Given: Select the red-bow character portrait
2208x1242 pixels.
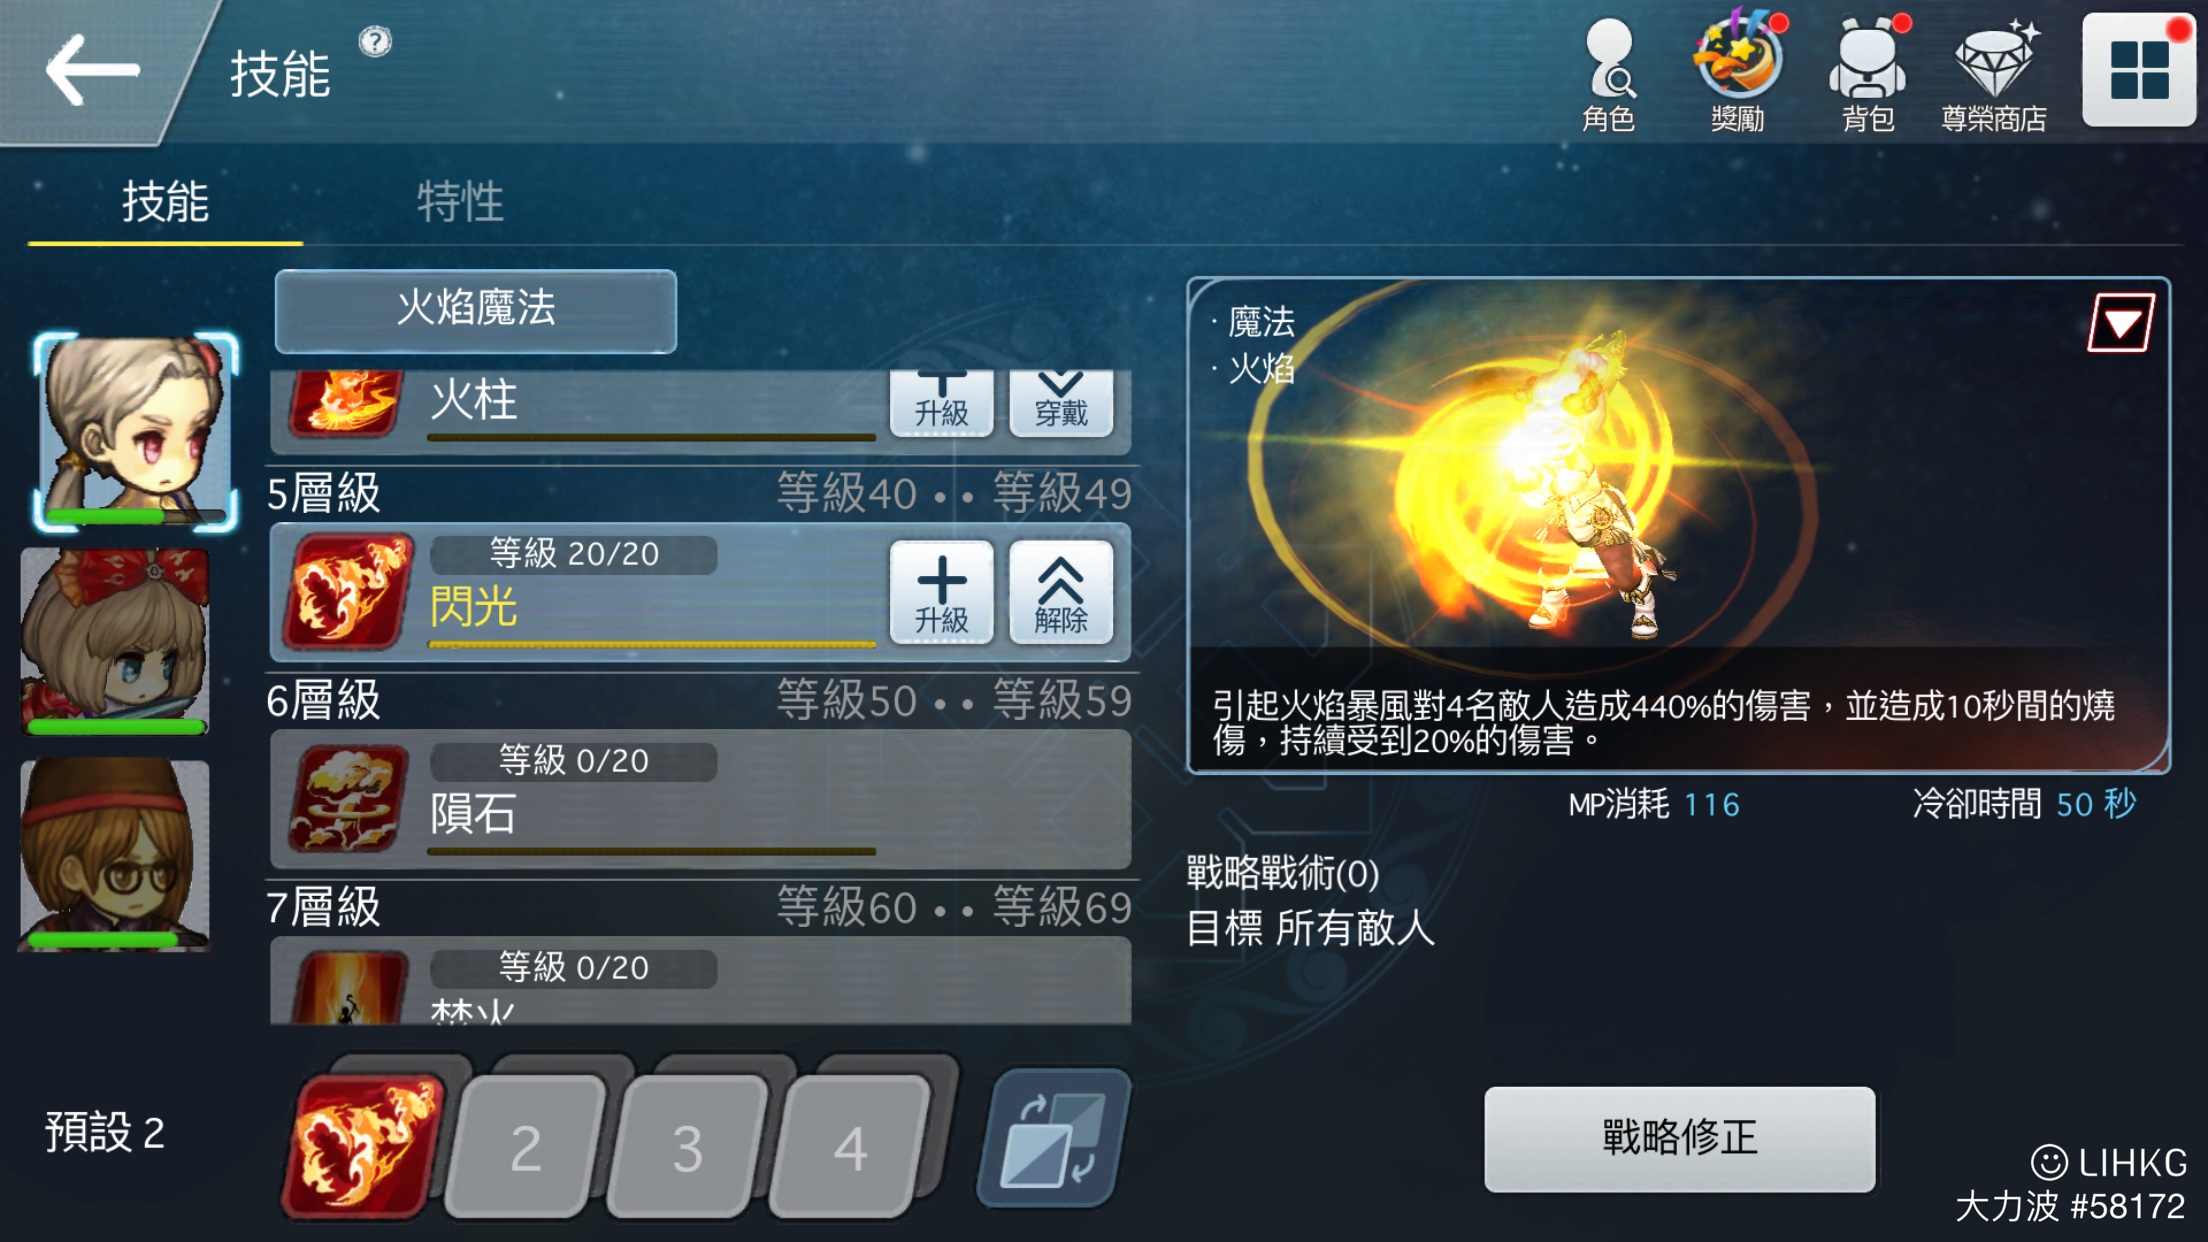Looking at the screenshot, I should (116, 640).
